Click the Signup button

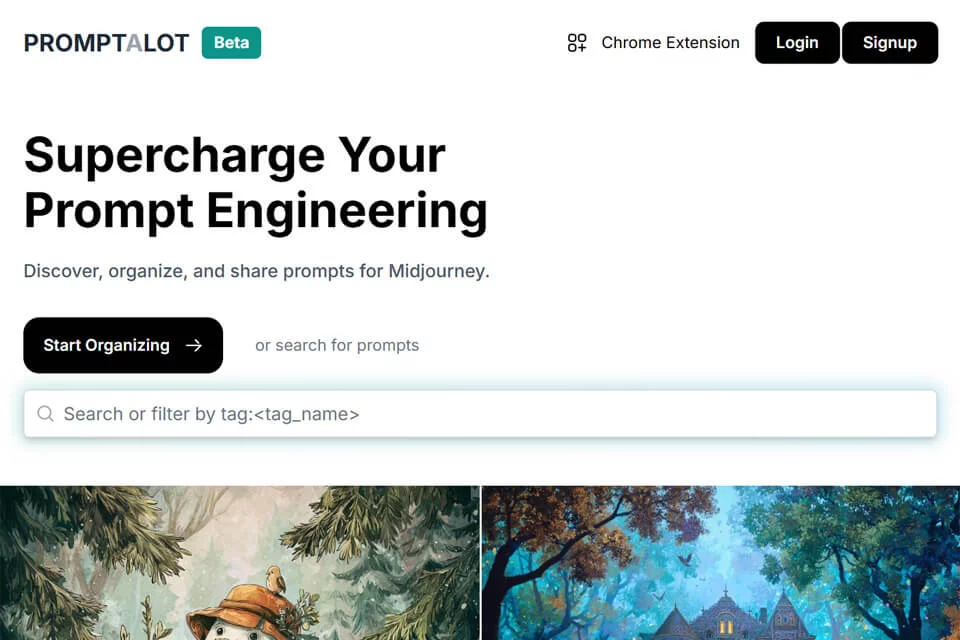pos(890,43)
